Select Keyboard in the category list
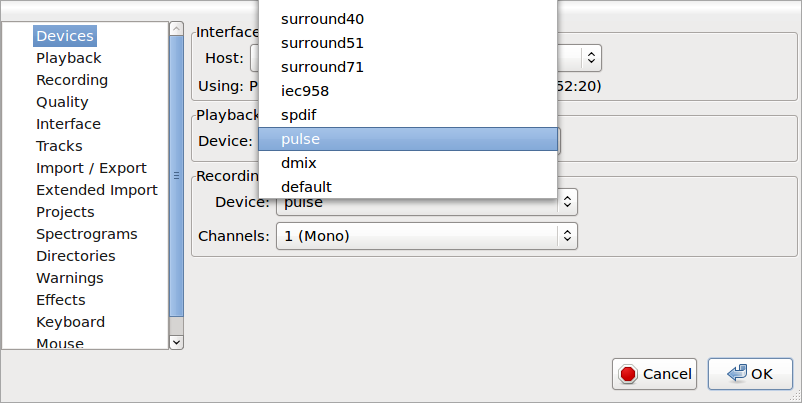The image size is (802, 403). [x=70, y=322]
